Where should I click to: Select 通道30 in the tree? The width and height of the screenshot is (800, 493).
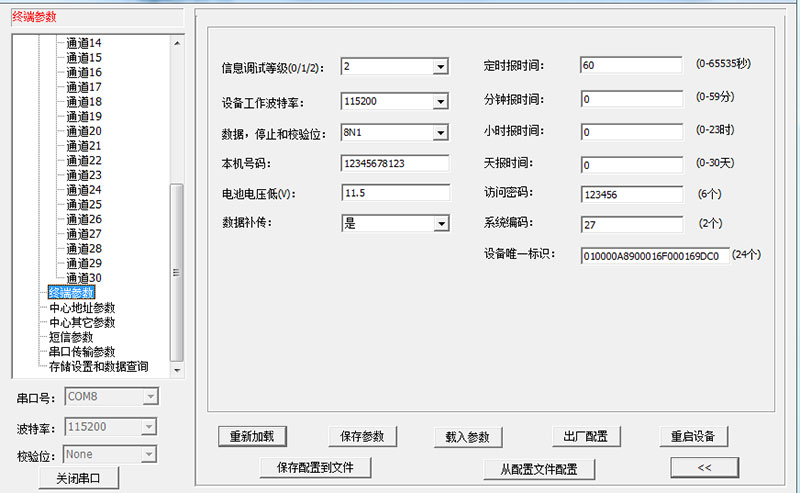(84, 278)
